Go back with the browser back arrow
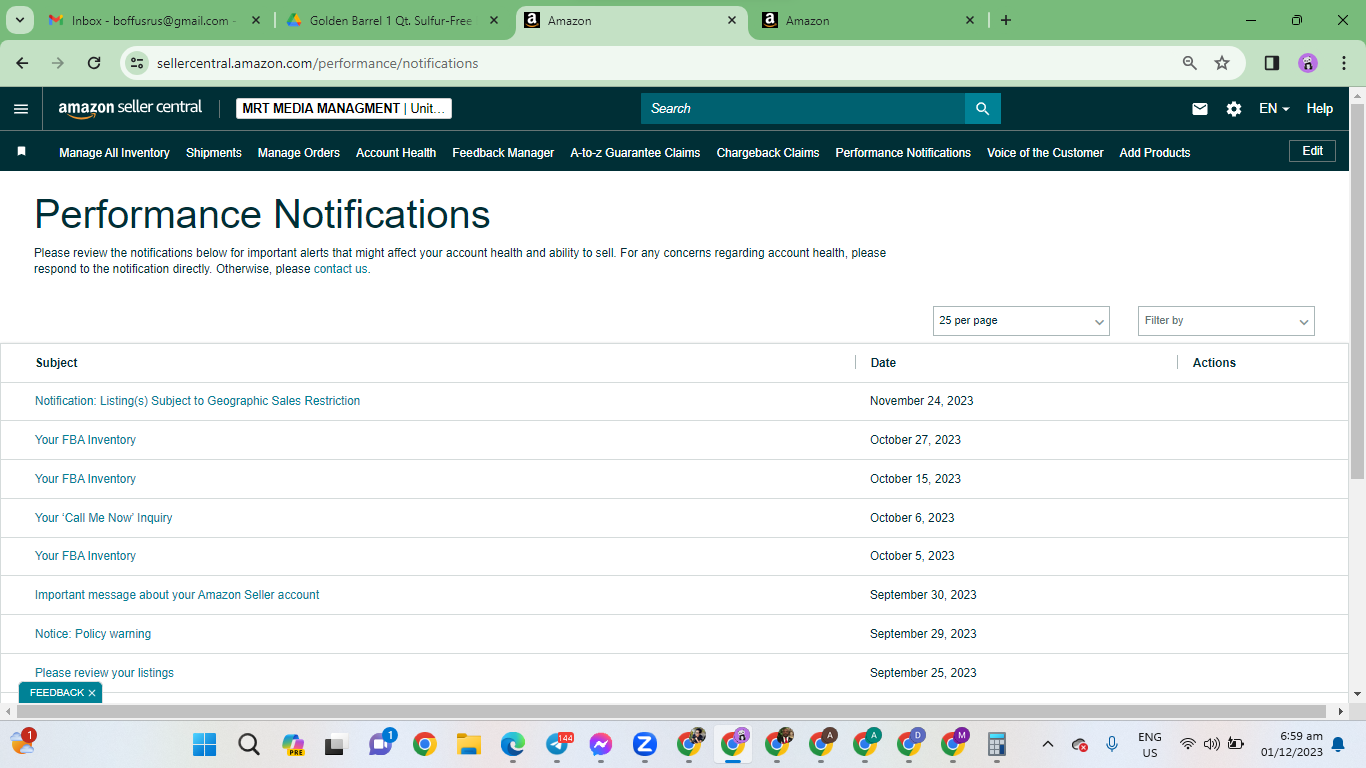Viewport: 1366px width, 768px height. pyautogui.click(x=23, y=63)
